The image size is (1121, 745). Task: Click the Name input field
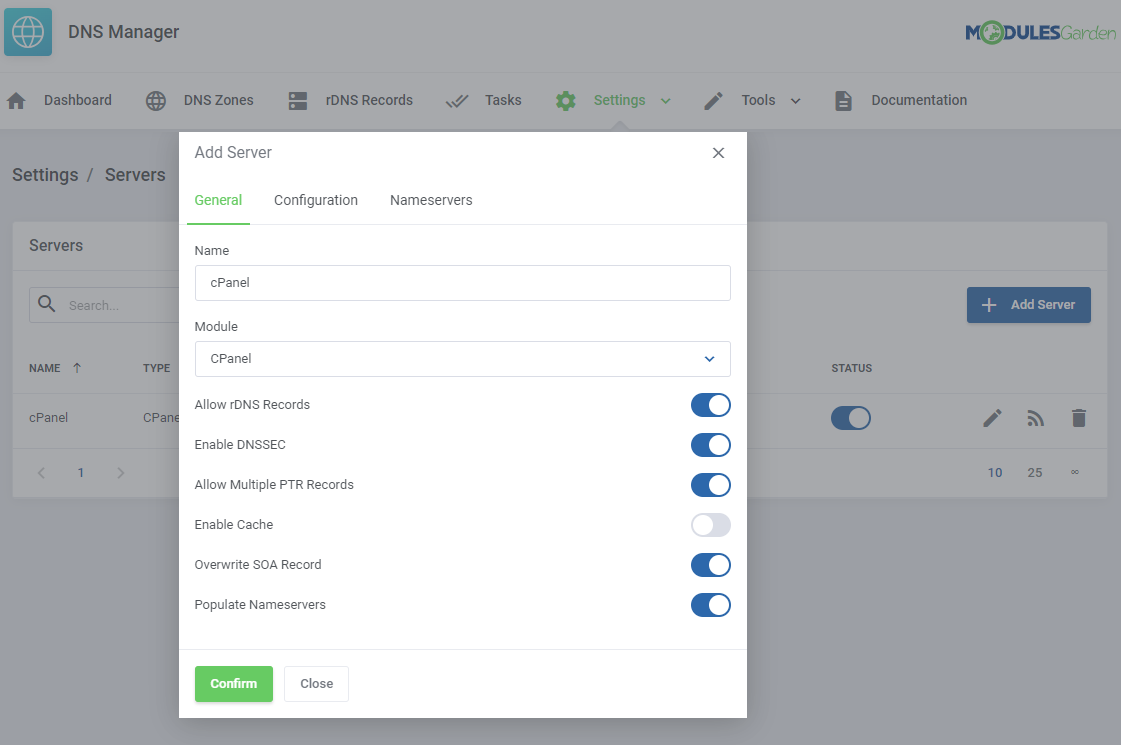(463, 283)
